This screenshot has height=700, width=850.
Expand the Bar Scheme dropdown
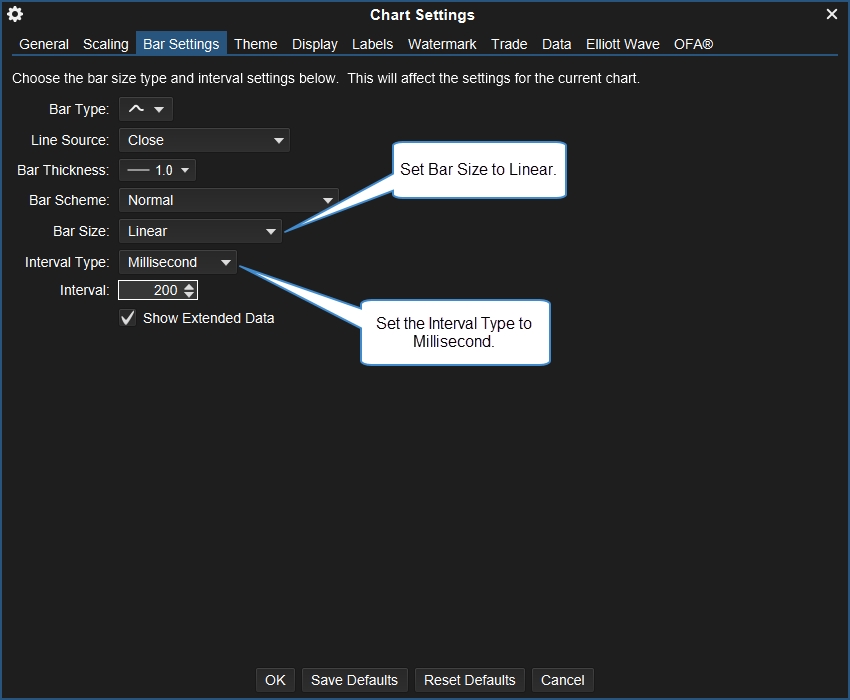(229, 200)
